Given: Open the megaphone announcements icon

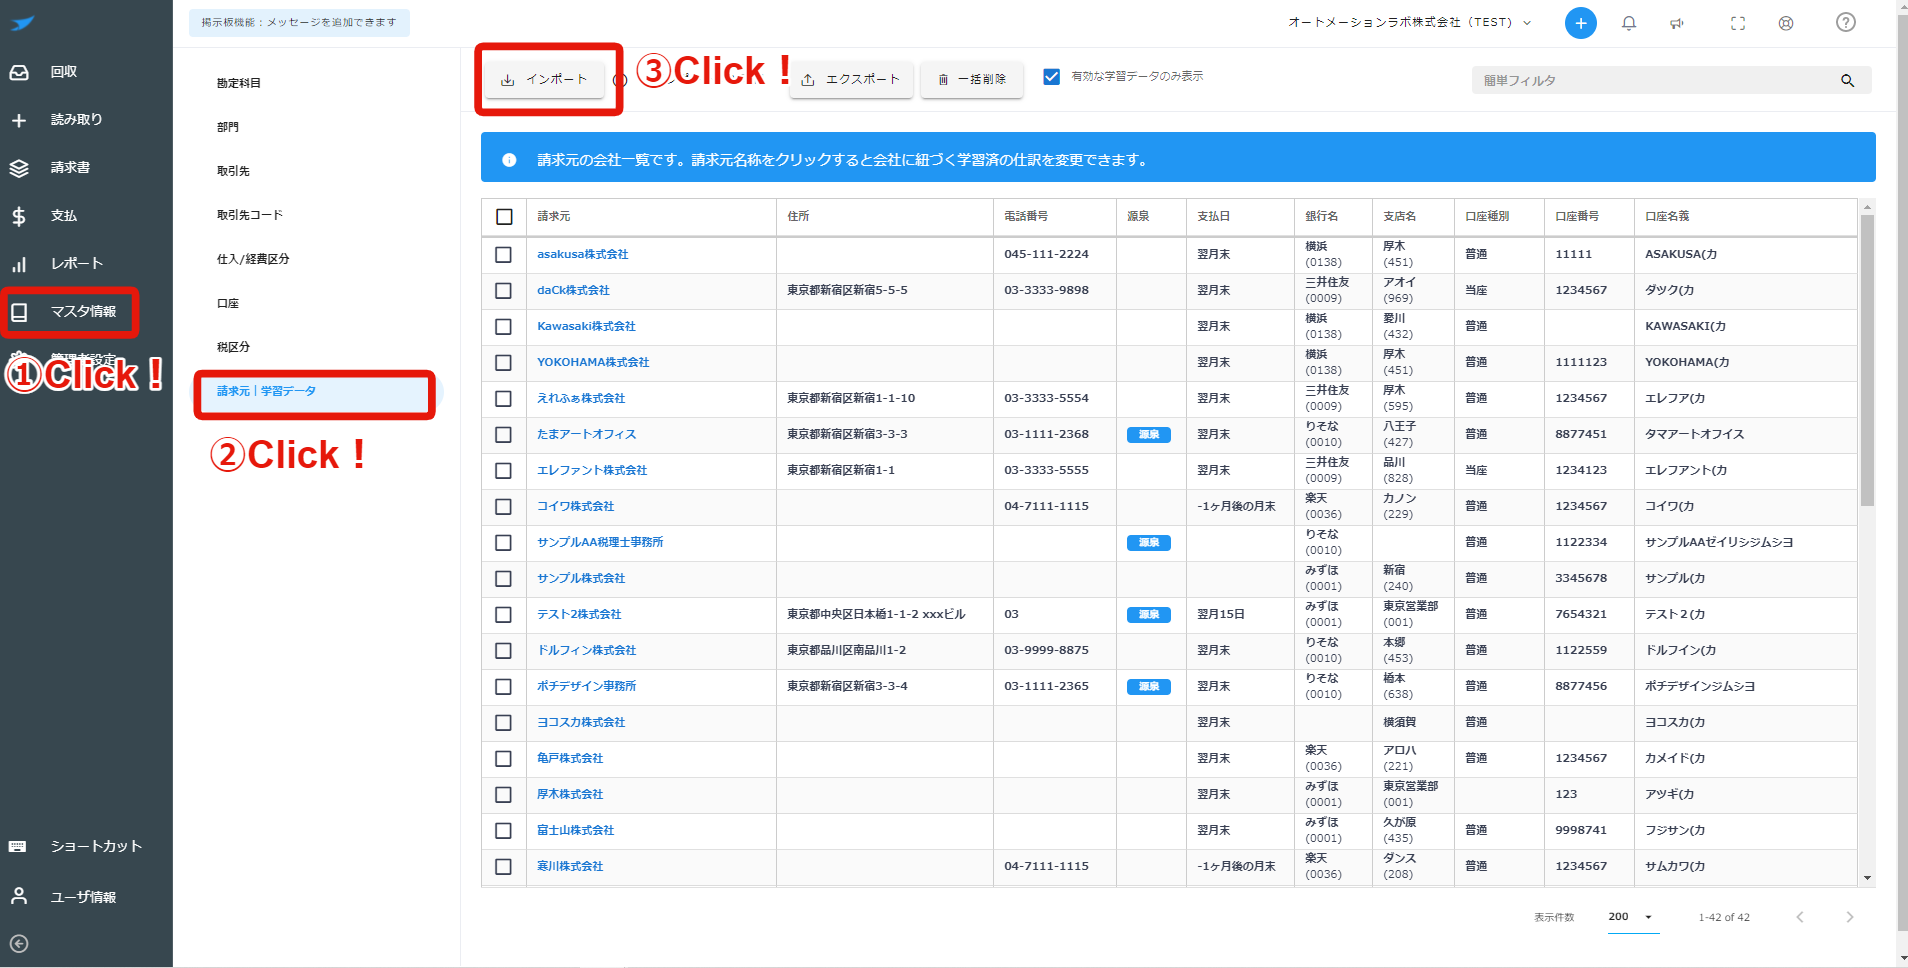Looking at the screenshot, I should coord(1677,23).
